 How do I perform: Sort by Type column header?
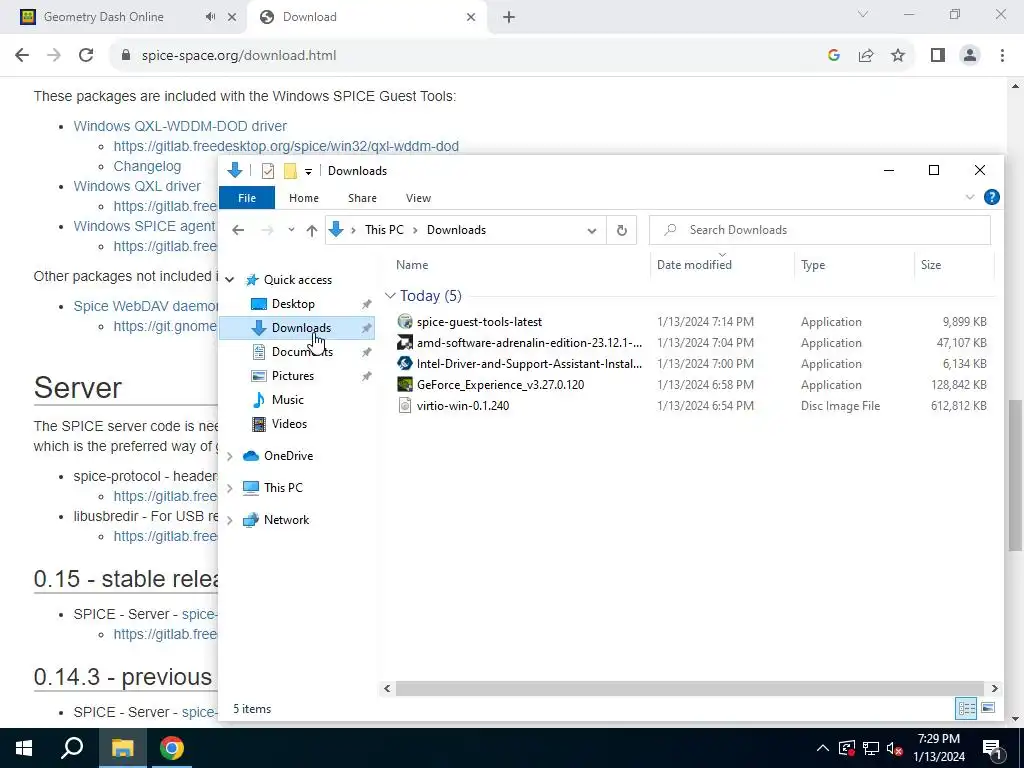(813, 264)
